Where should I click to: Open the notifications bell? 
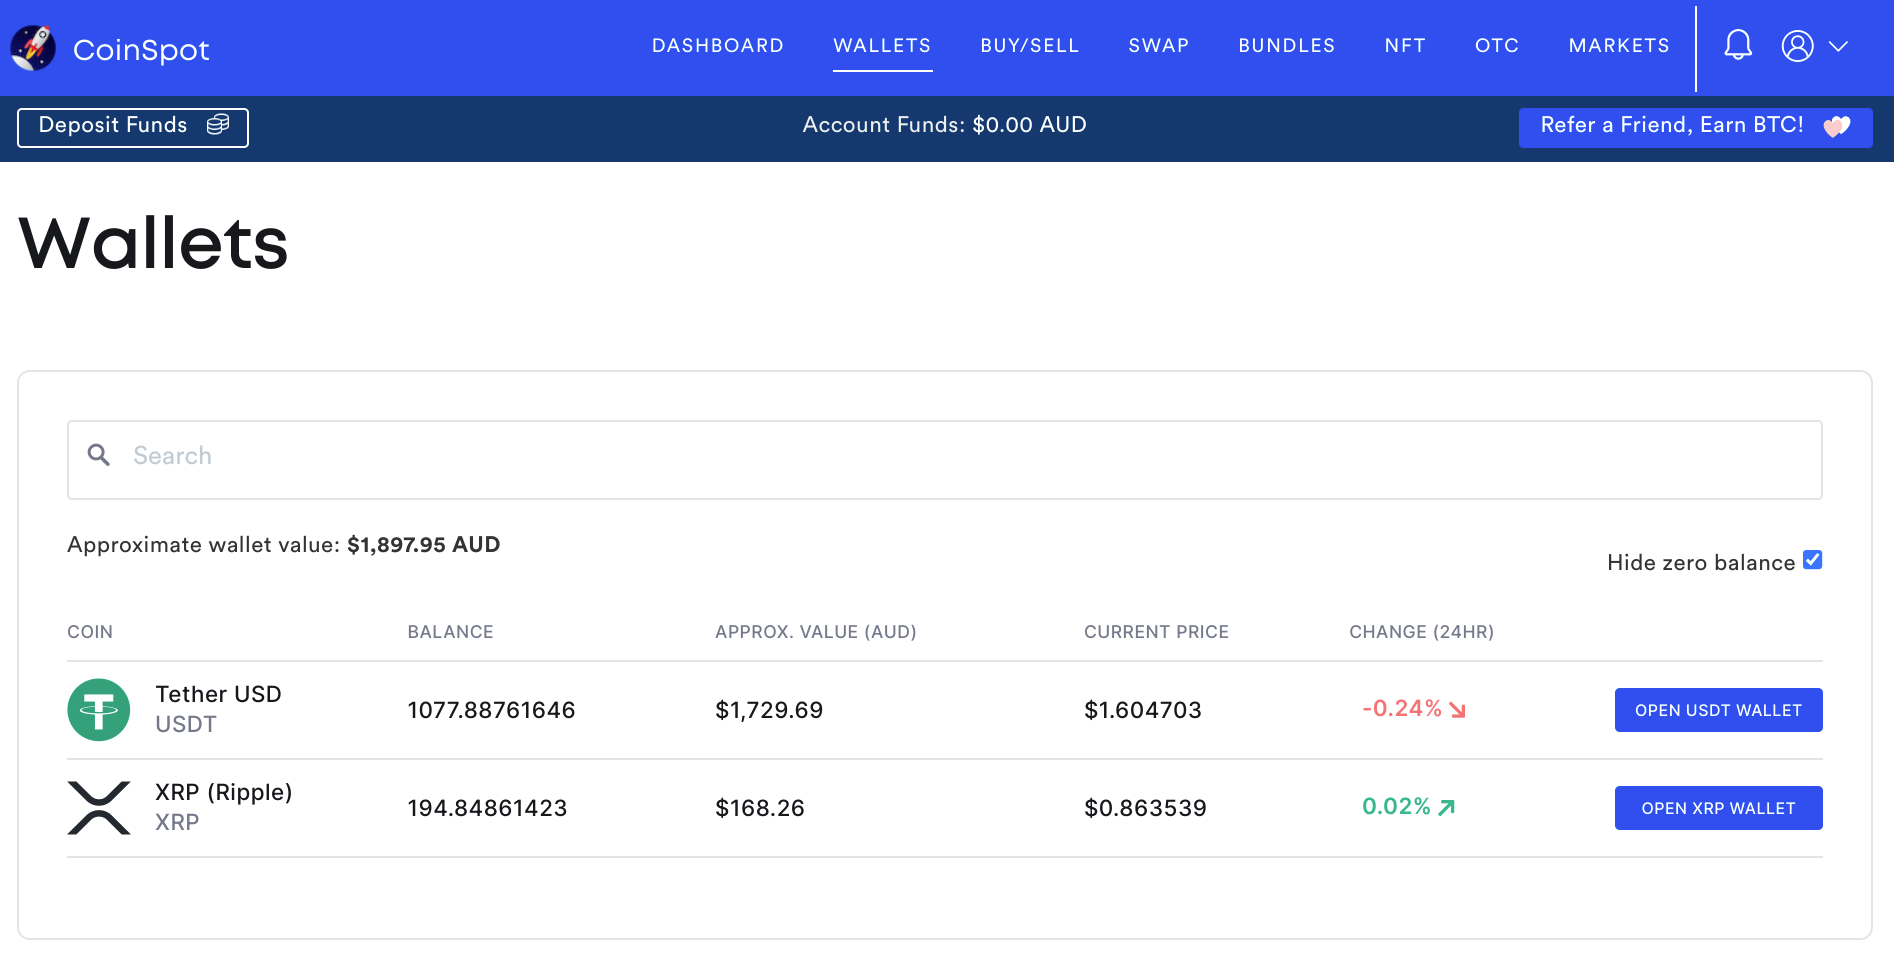[1738, 45]
